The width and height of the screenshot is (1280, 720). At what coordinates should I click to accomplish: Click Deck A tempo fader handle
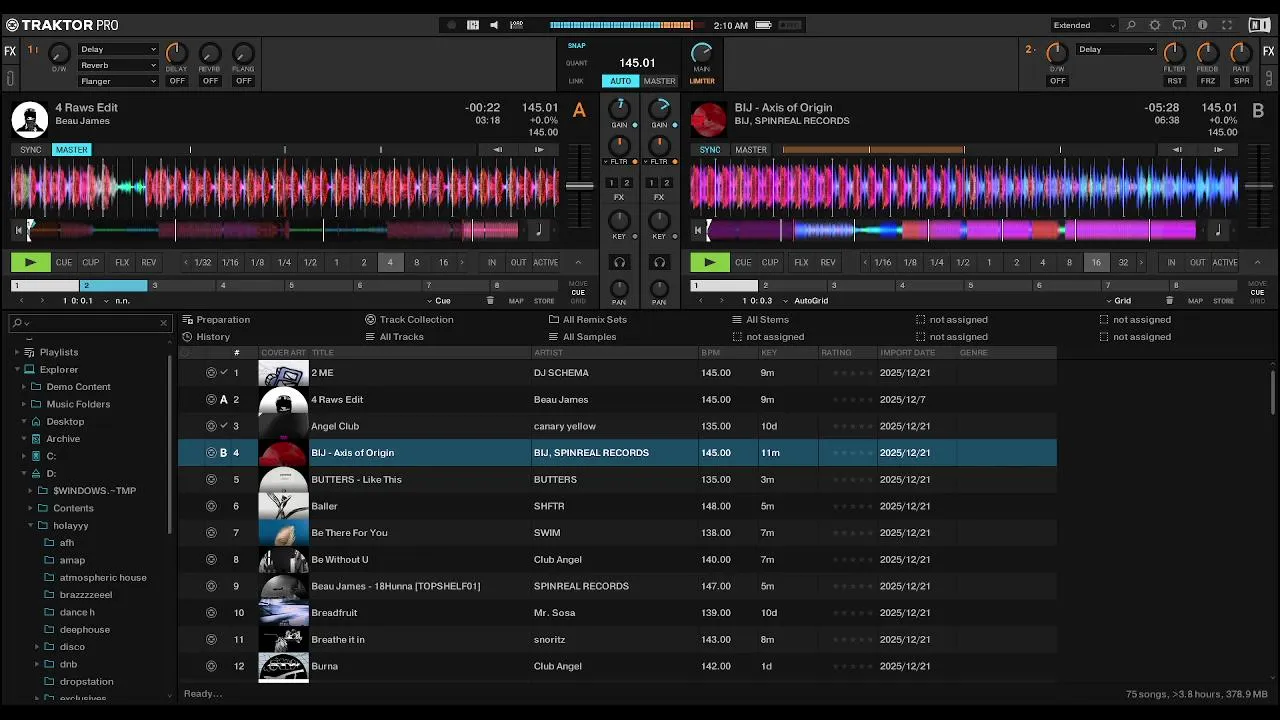pos(579,185)
